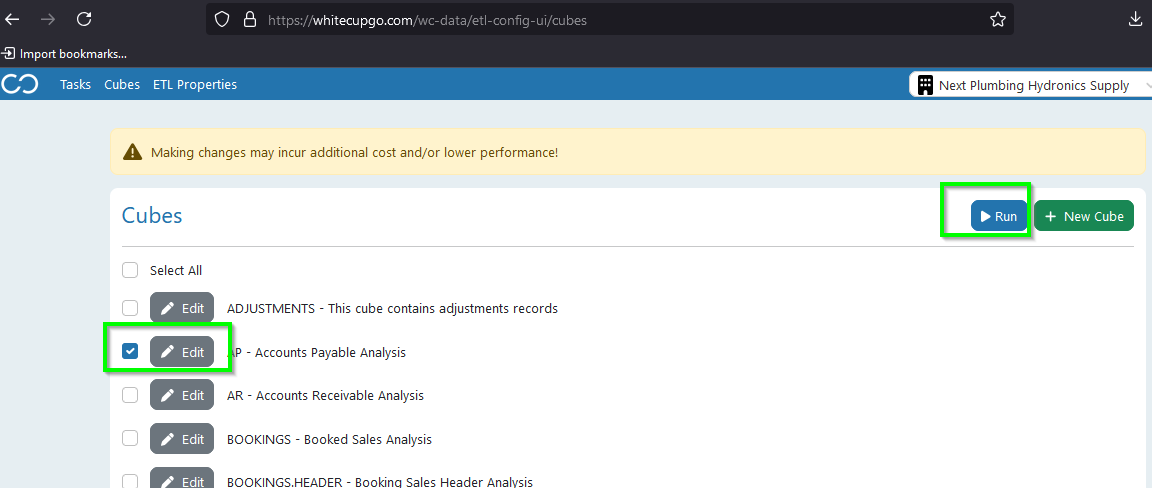
Task: Click the URL address bar
Action: tap(600, 19)
